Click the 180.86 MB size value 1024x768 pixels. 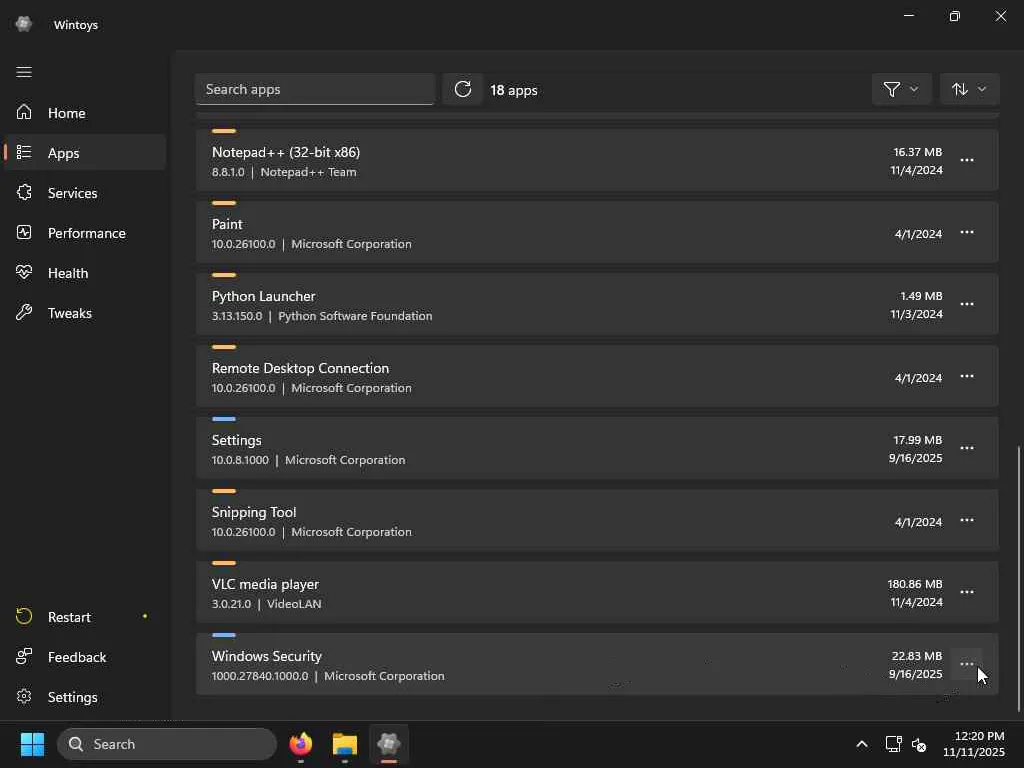coord(914,584)
